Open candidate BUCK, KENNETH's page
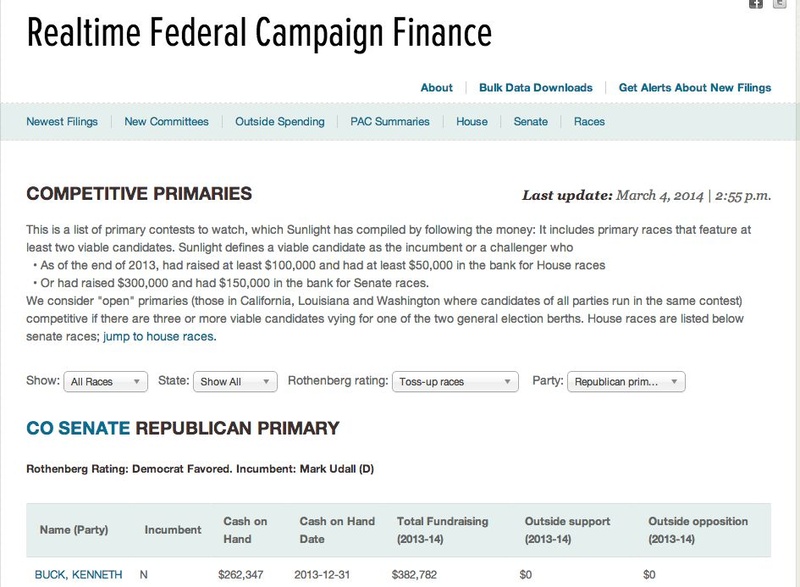Image resolution: width=800 pixels, height=587 pixels. 79,575
